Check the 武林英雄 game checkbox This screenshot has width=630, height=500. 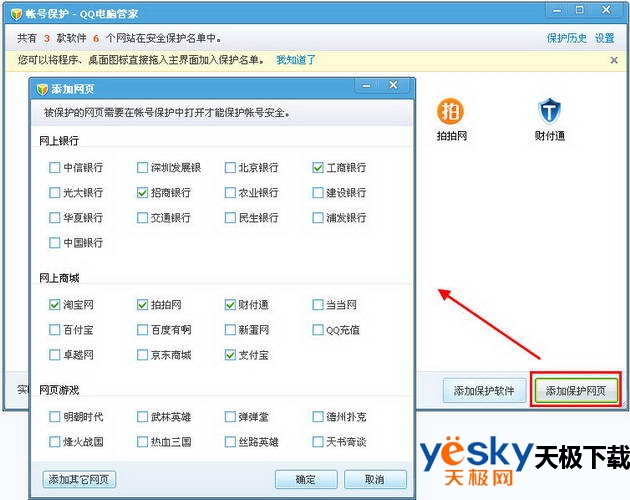[x=142, y=416]
